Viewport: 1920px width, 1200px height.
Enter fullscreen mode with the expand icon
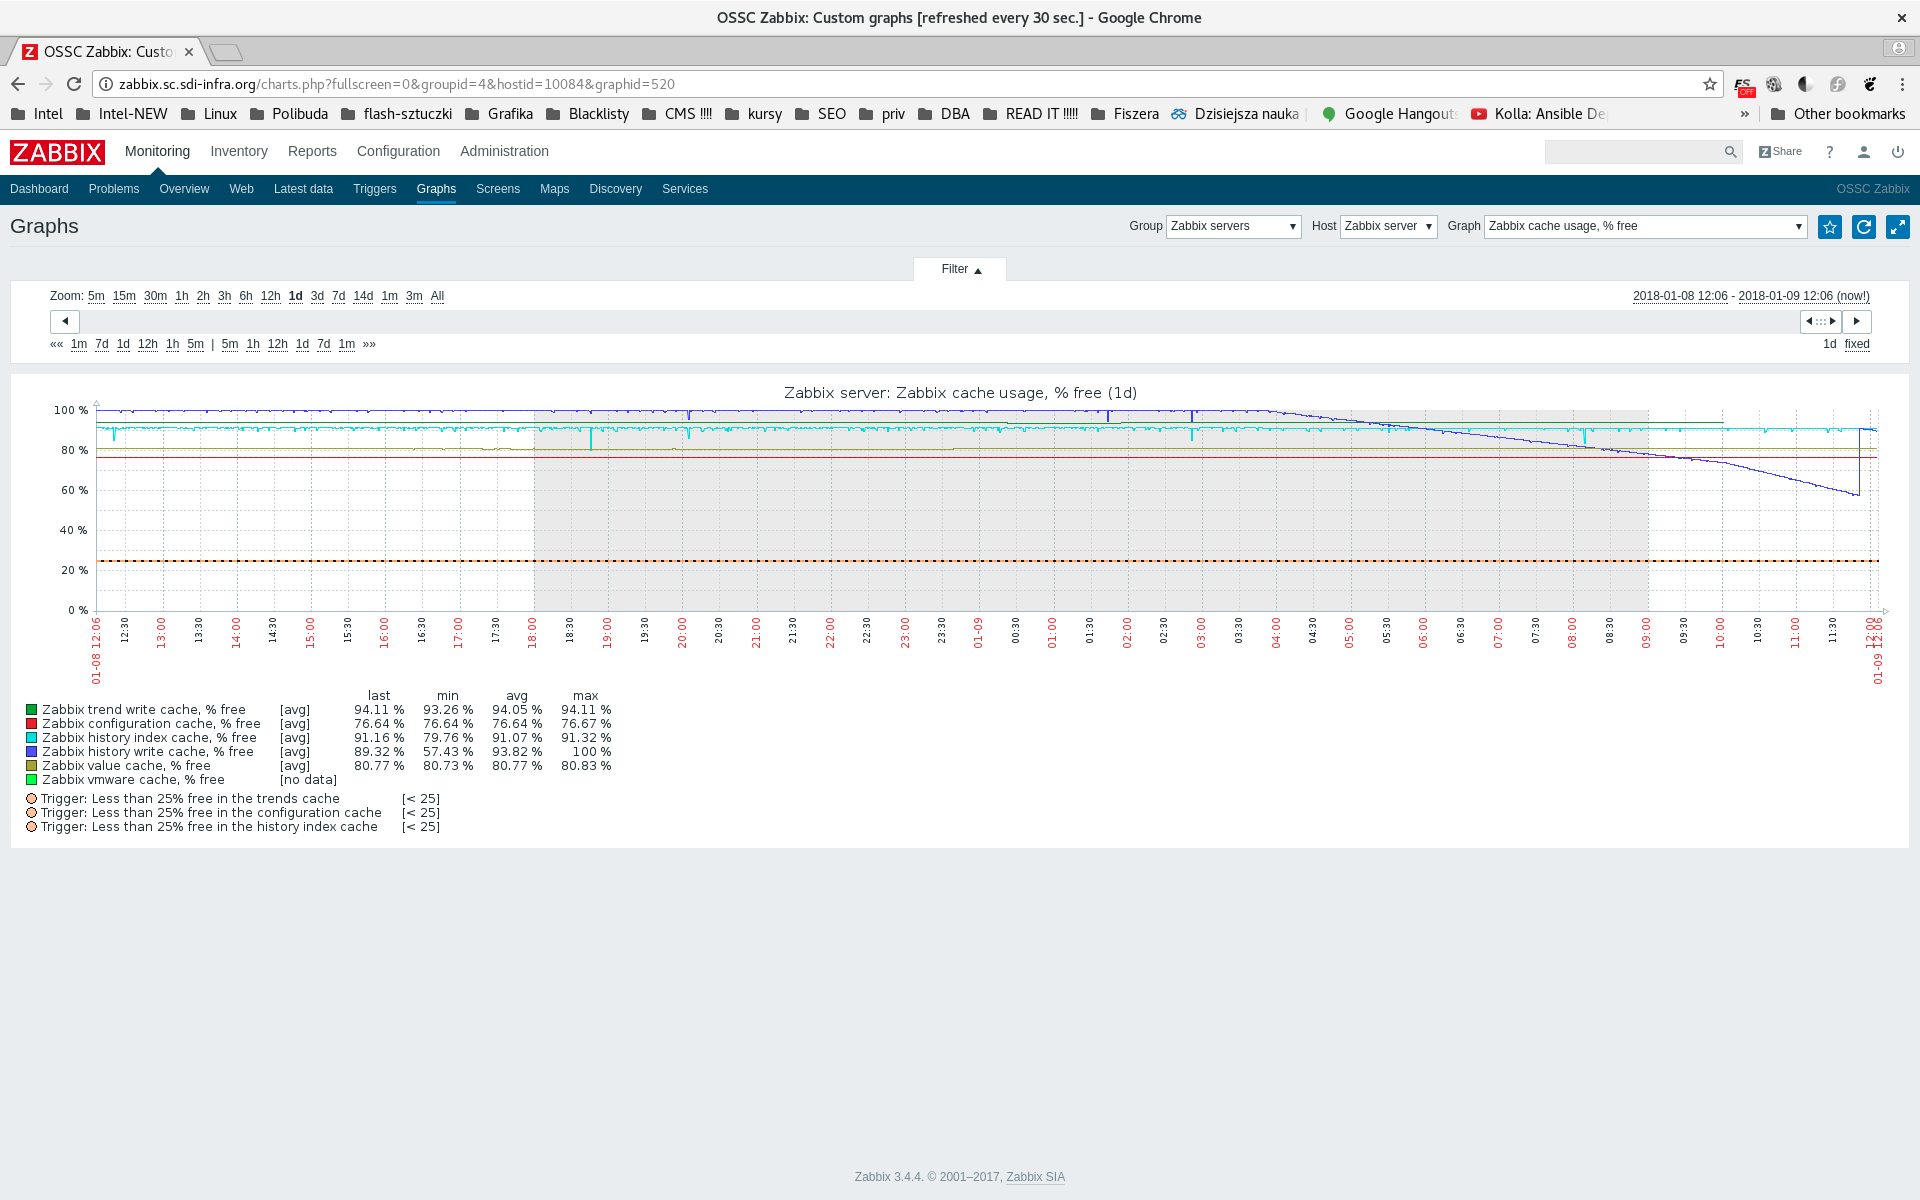coord(1898,227)
